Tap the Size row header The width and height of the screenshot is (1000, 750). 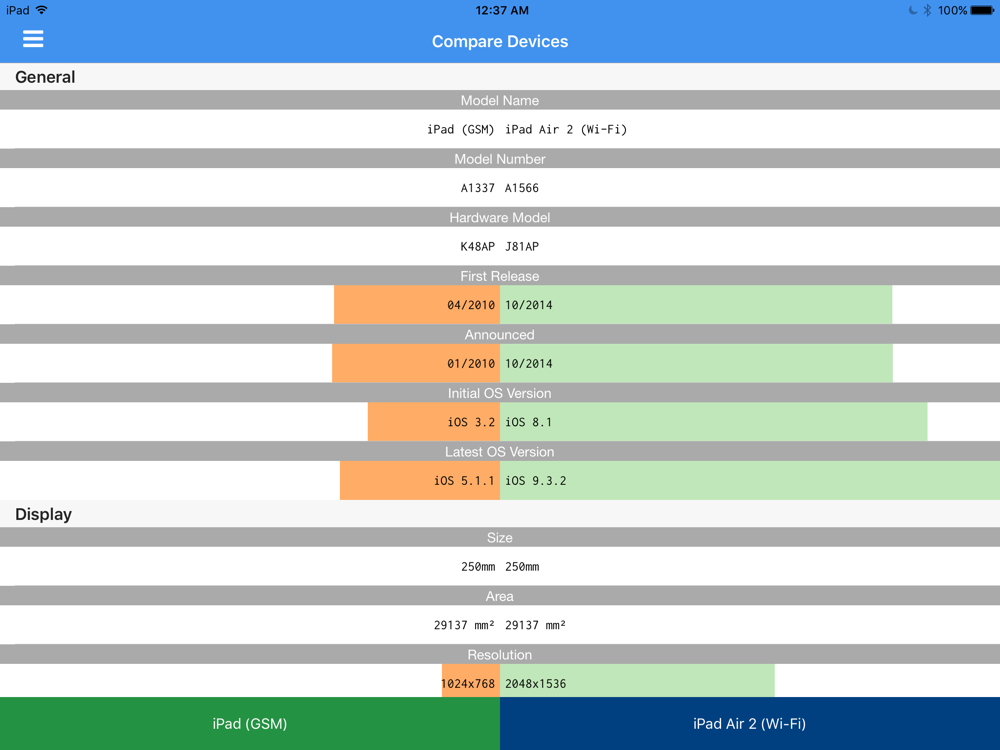point(500,538)
